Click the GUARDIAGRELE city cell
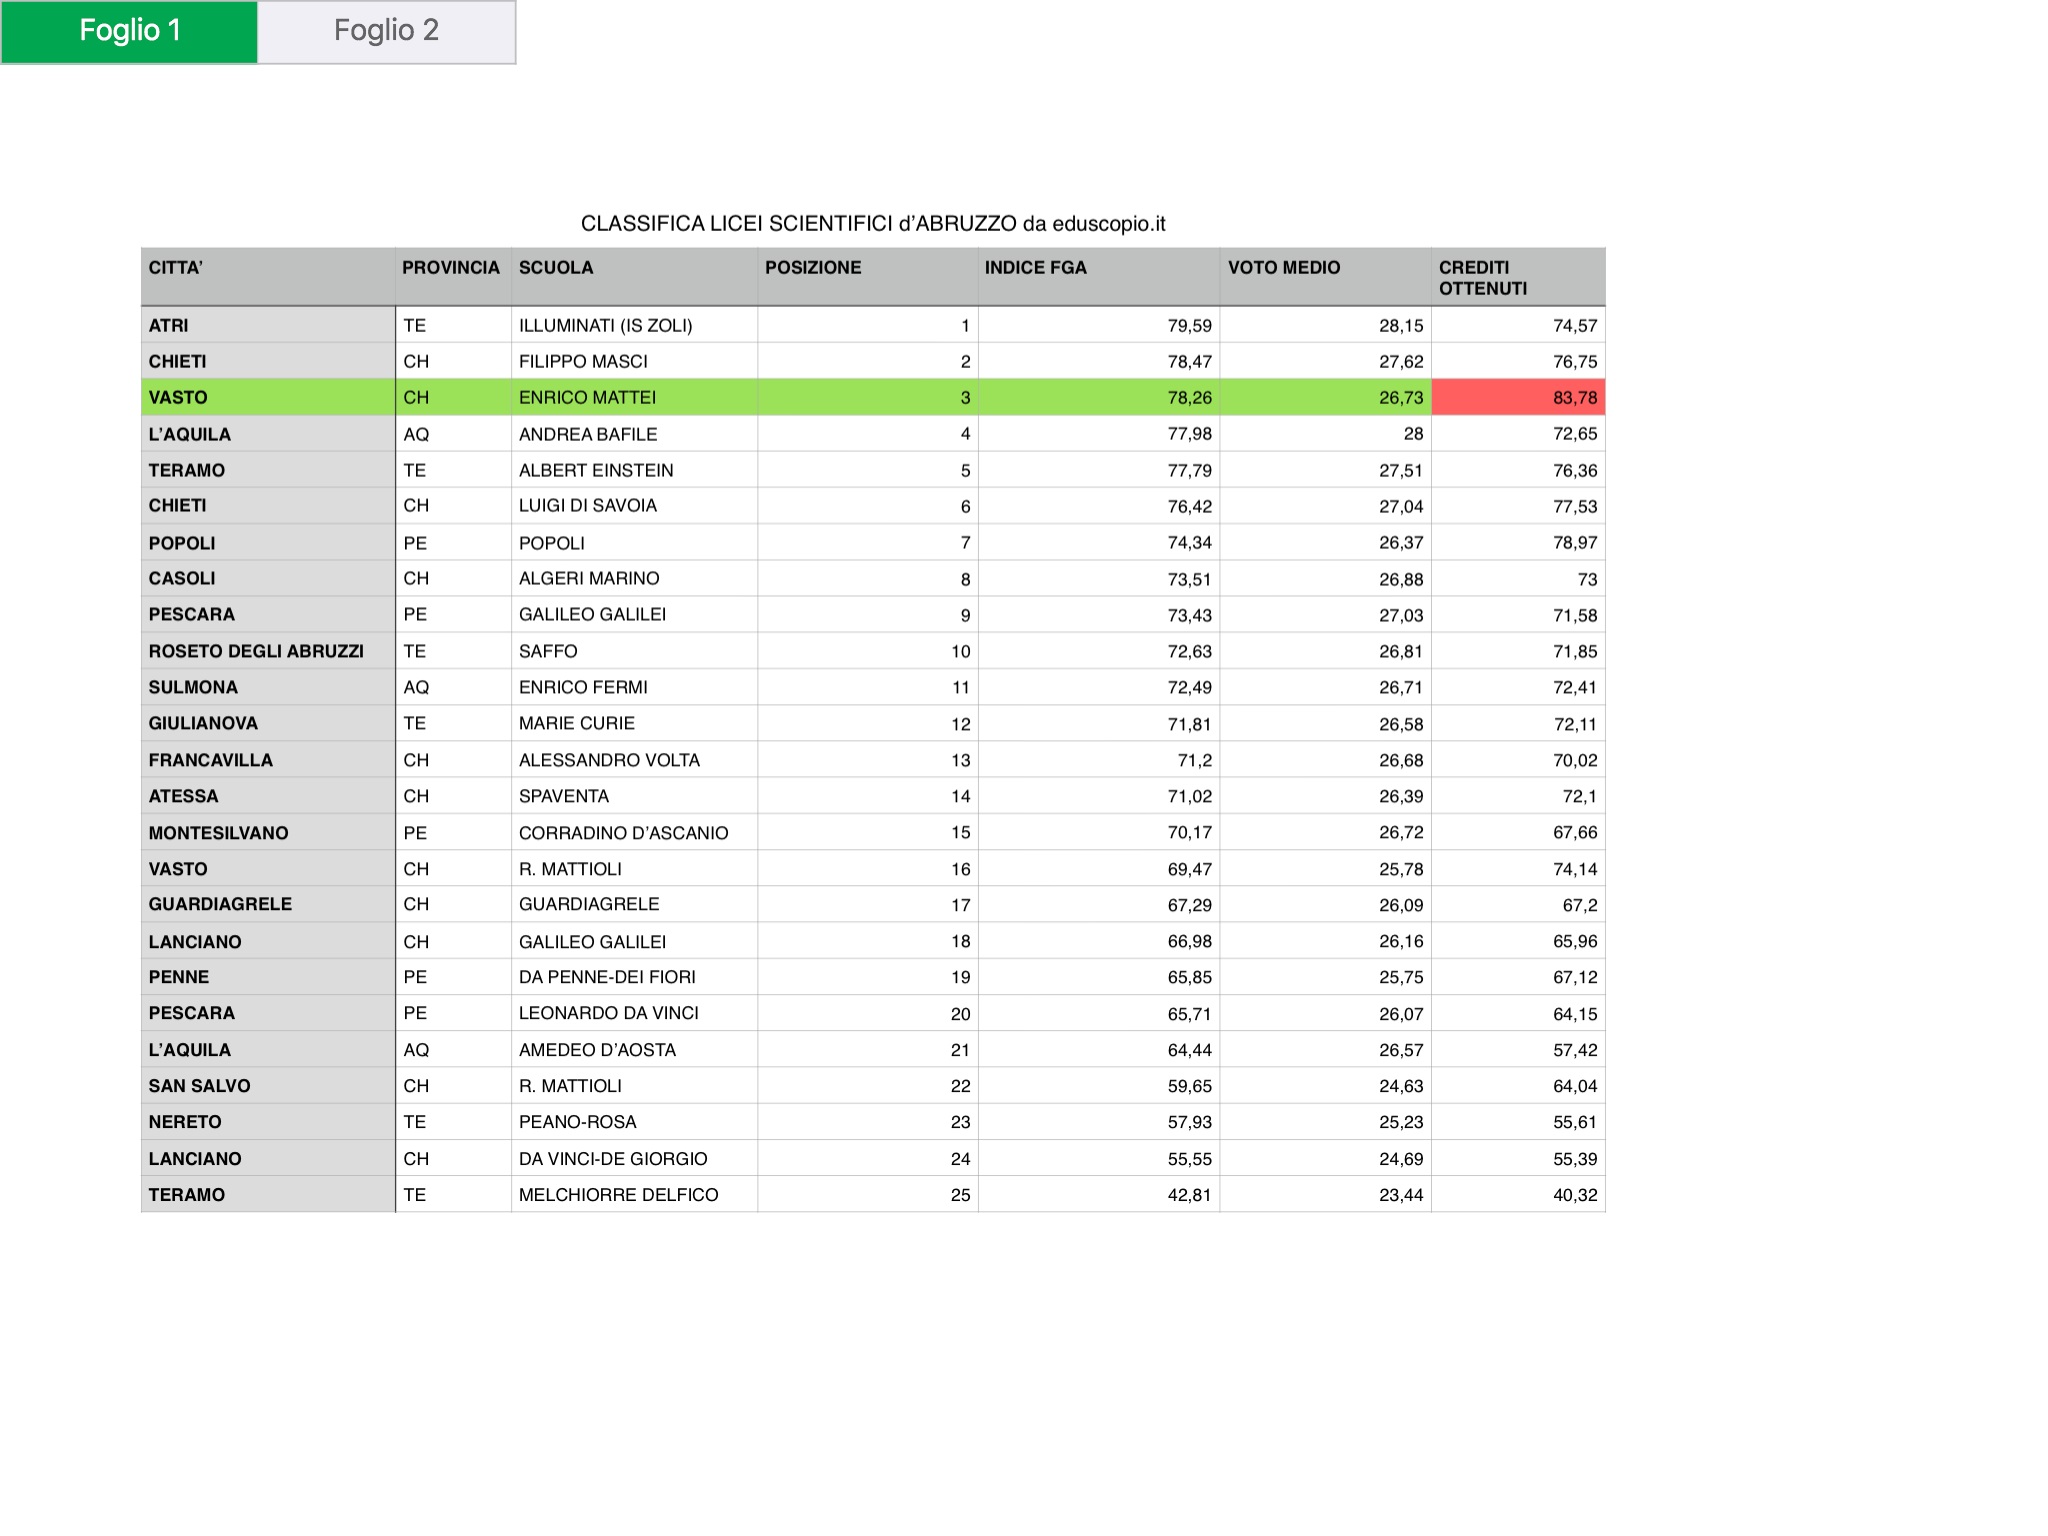This screenshot has height=1536, width=2048. (x=268, y=904)
